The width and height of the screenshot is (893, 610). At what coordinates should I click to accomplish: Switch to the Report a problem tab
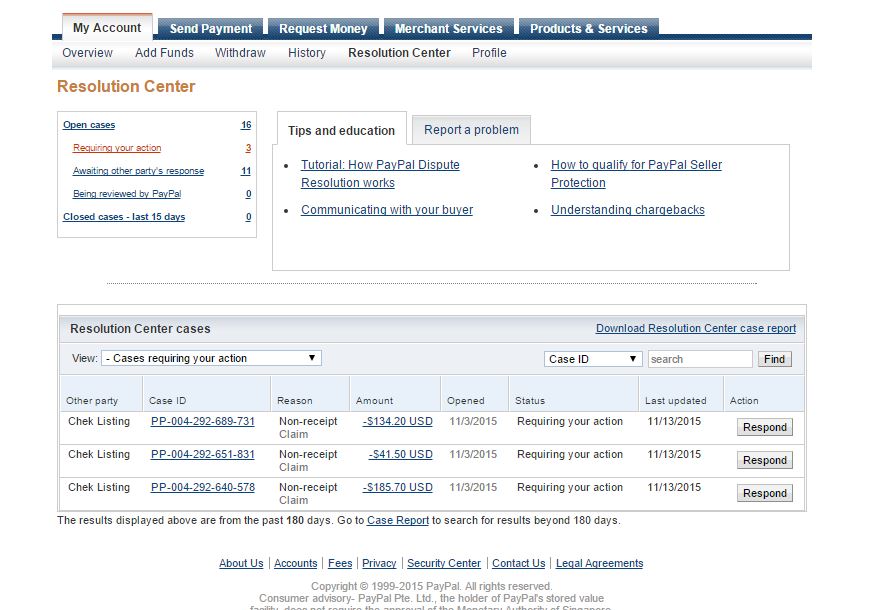(x=472, y=130)
